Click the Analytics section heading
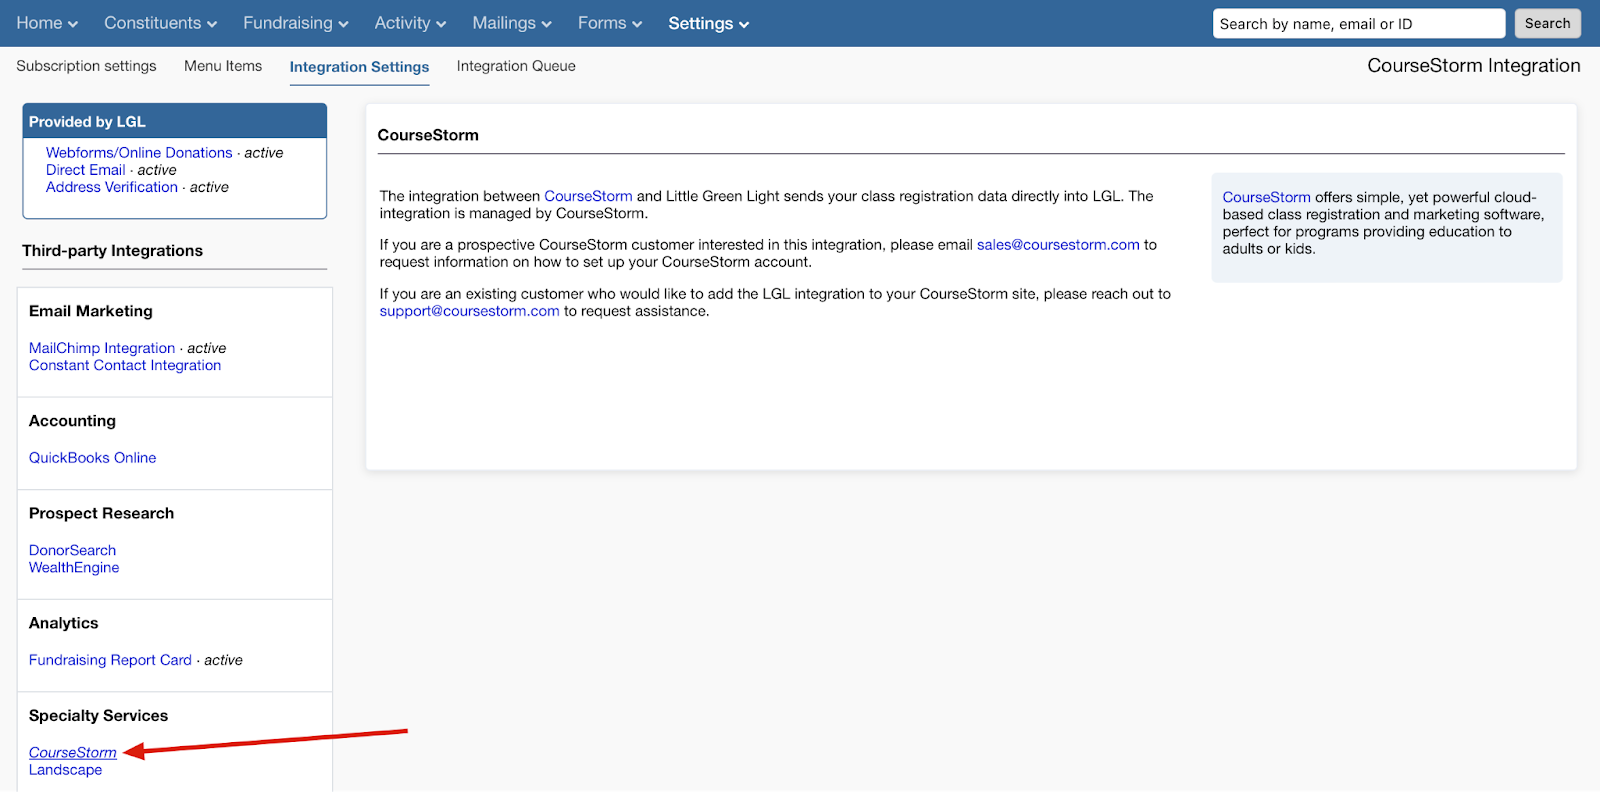 coord(63,623)
